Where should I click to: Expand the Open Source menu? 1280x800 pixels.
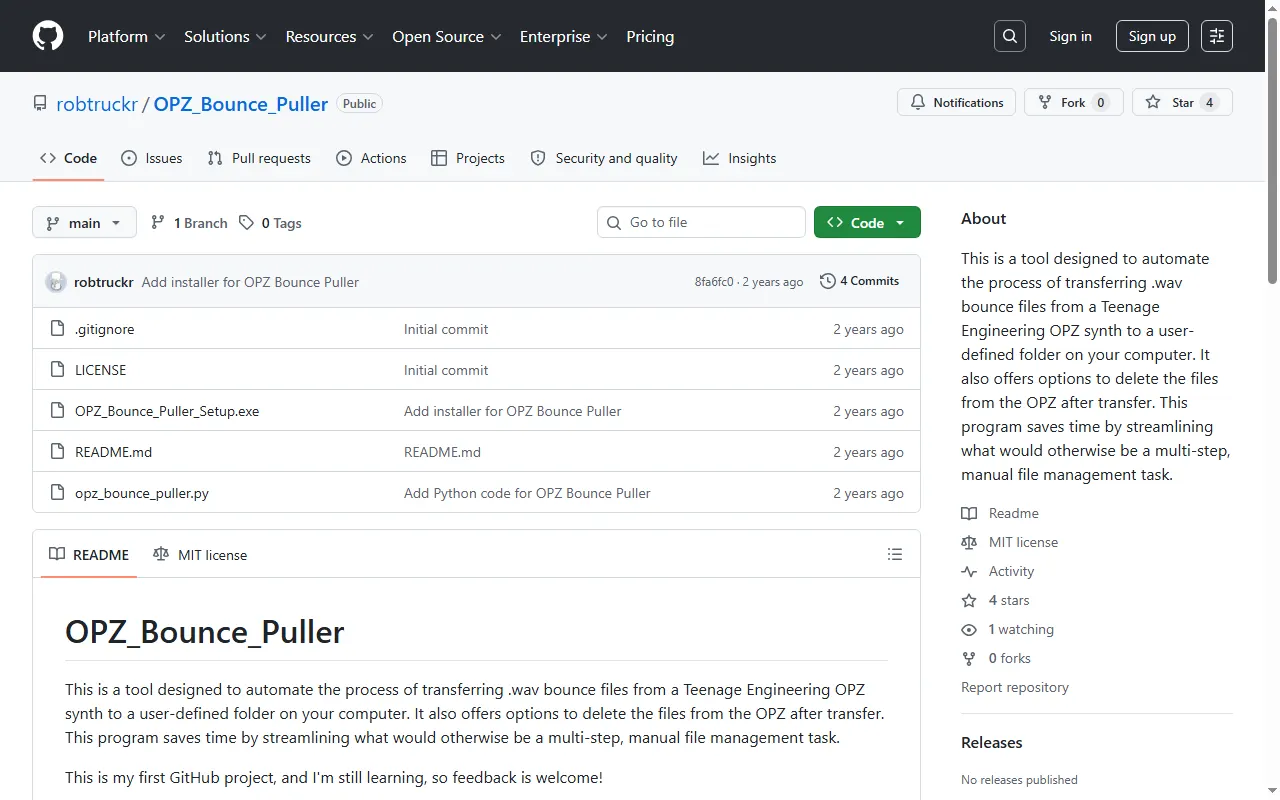[447, 36]
